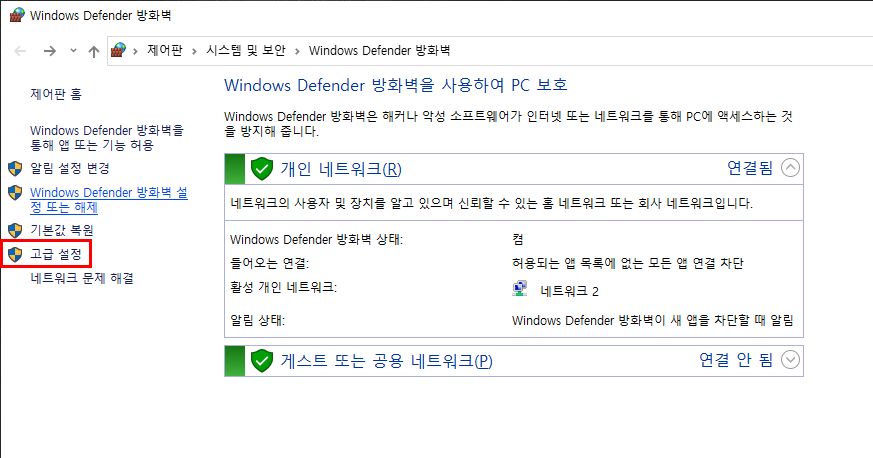Go up one level with the up arrow
Viewport: 873px width, 458px height.
[94, 51]
